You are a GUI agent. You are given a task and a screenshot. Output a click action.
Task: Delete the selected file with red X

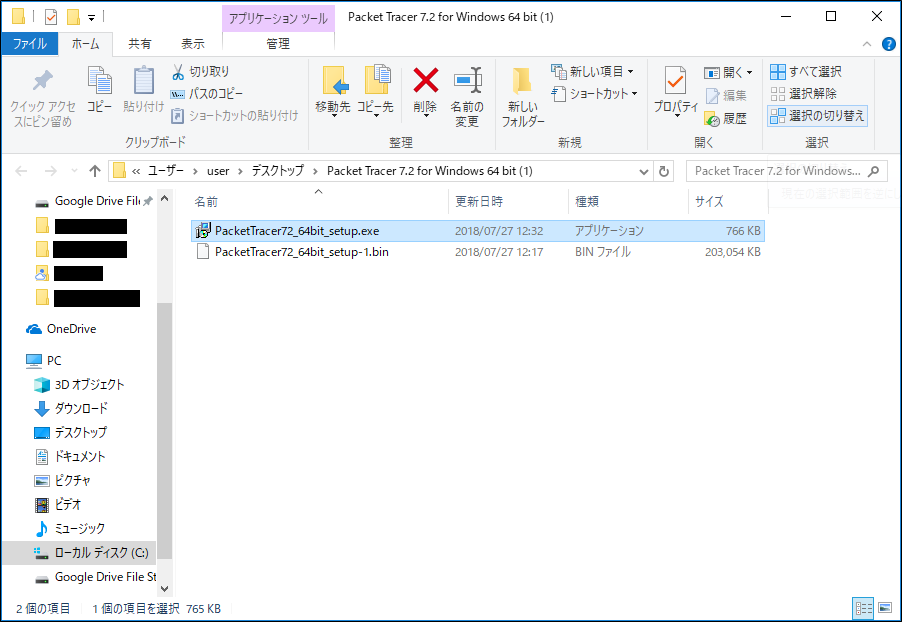426,92
